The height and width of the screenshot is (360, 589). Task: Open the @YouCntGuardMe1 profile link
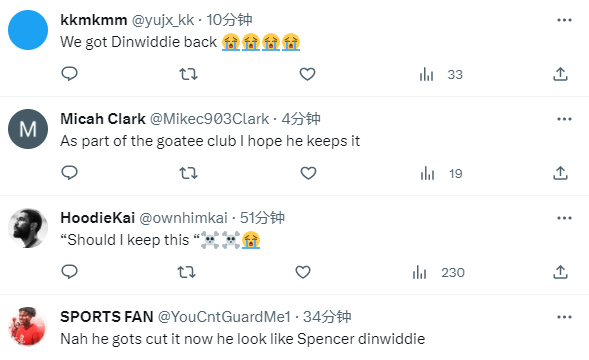pyautogui.click(x=224, y=317)
